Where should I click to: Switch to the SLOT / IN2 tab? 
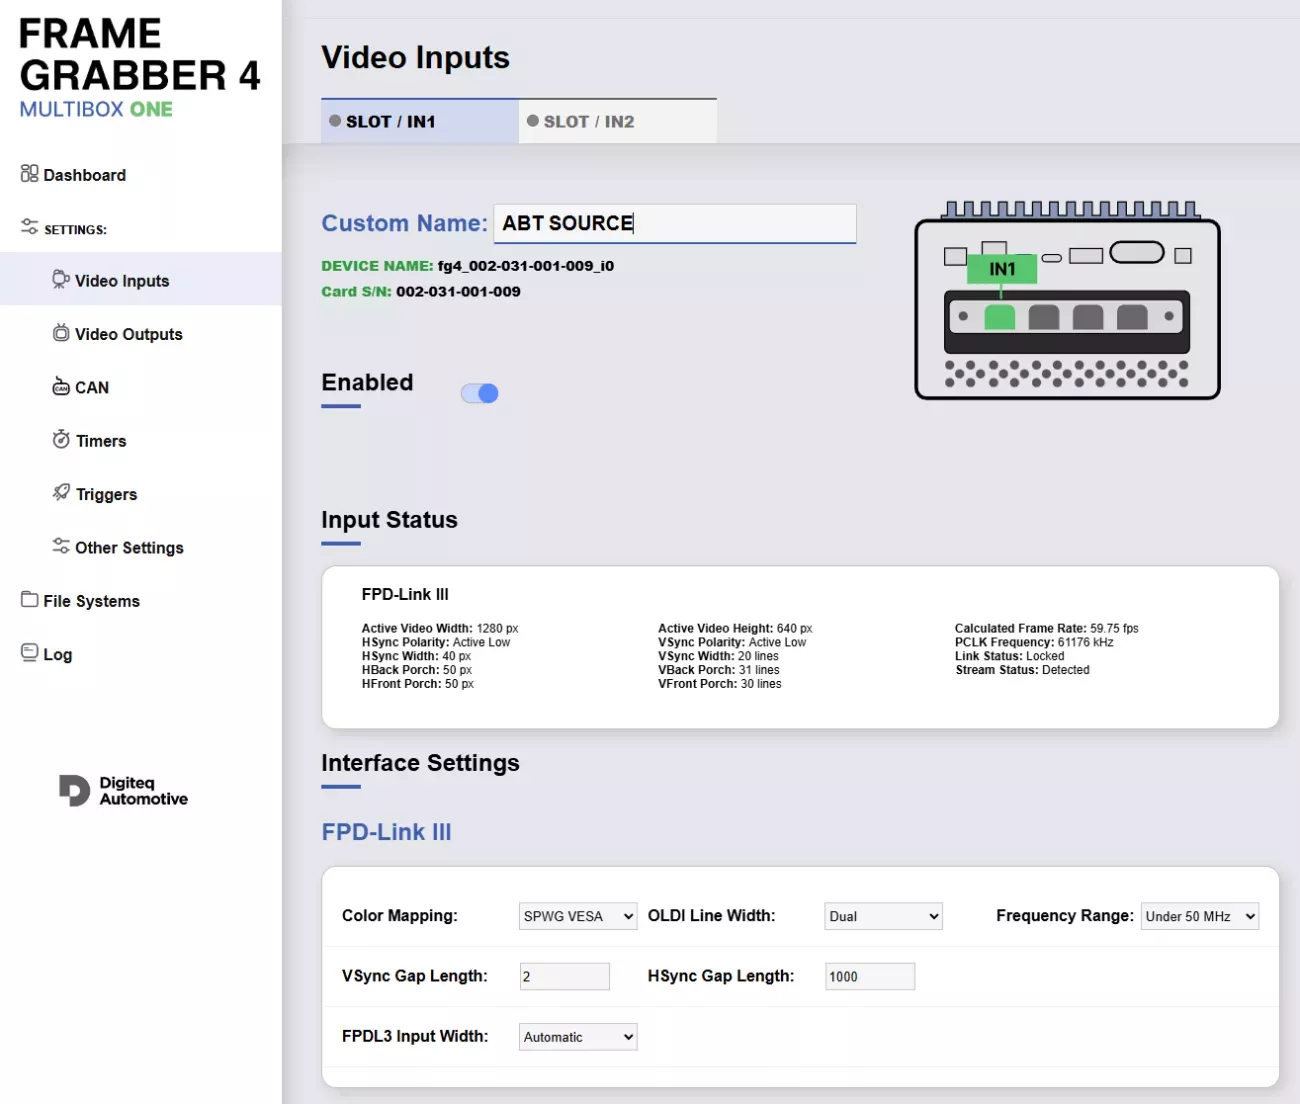tap(617, 122)
